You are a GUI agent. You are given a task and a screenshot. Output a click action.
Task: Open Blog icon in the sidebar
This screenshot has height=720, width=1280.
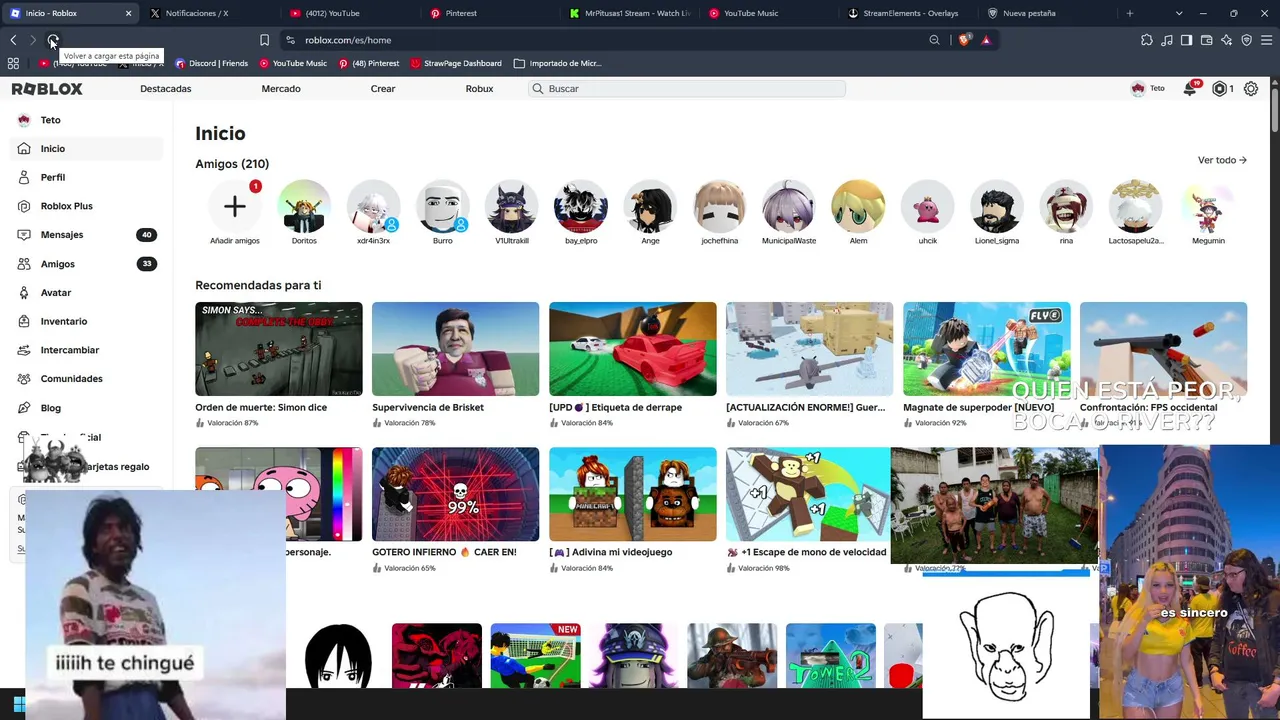point(24,408)
